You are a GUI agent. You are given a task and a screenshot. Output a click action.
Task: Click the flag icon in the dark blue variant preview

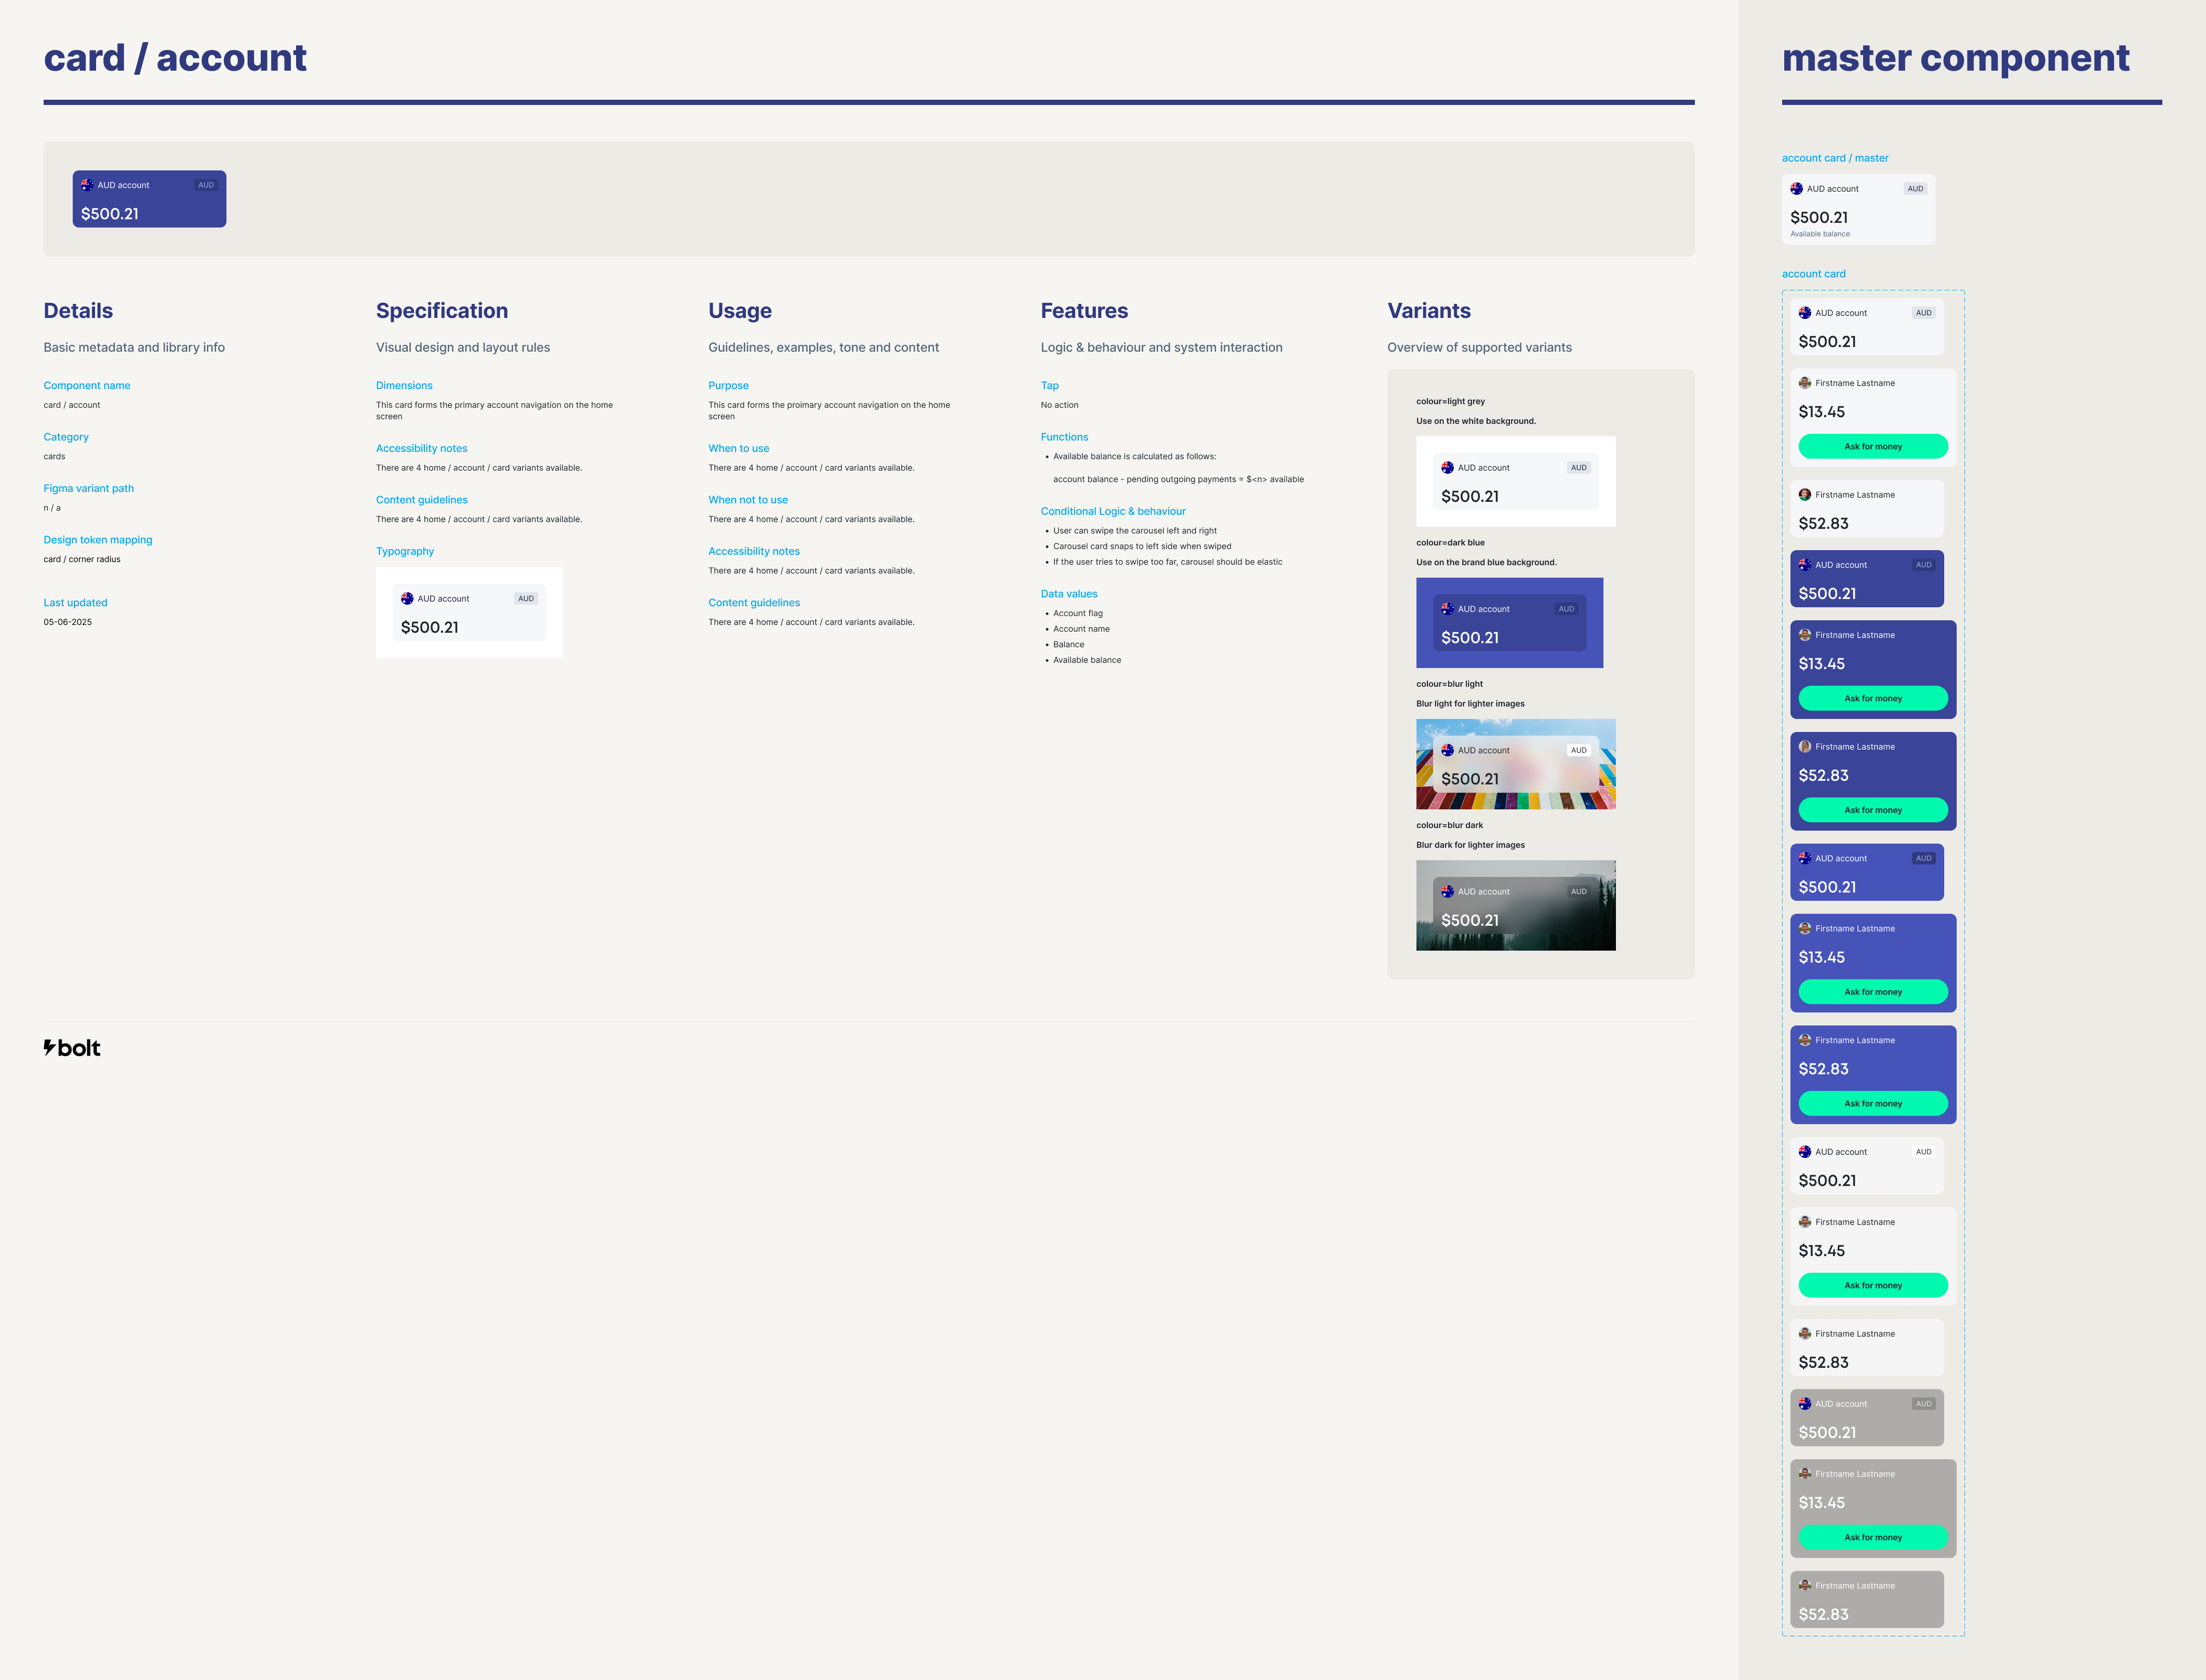coord(1447,608)
